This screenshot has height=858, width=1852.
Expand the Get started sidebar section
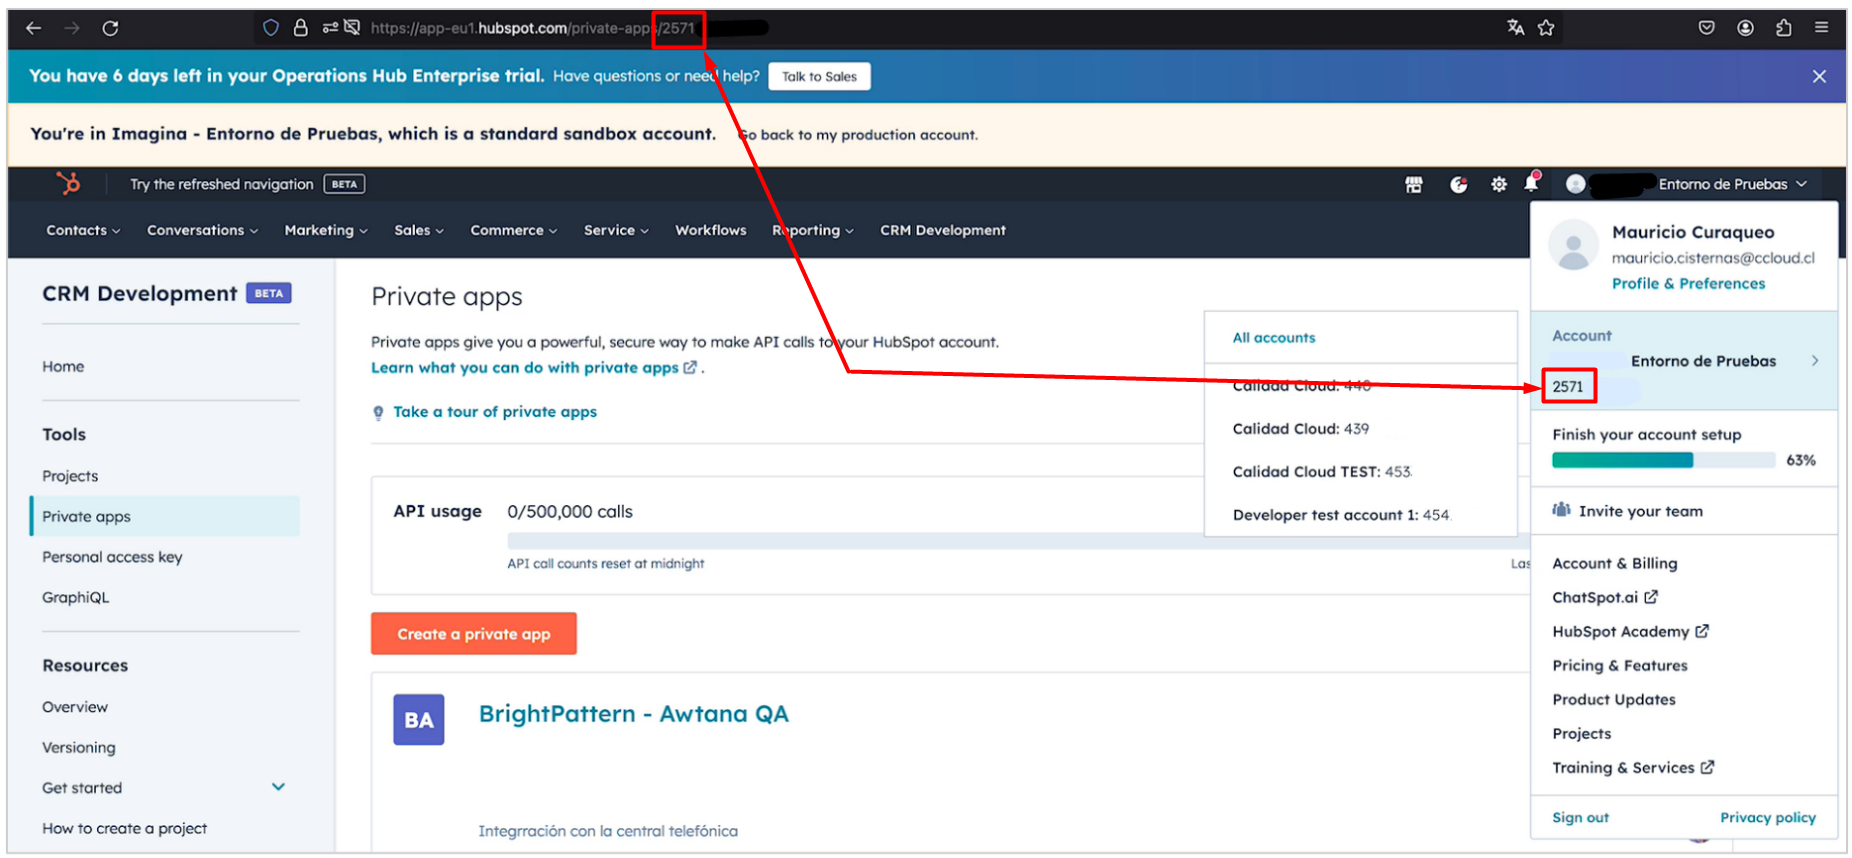pos(278,787)
